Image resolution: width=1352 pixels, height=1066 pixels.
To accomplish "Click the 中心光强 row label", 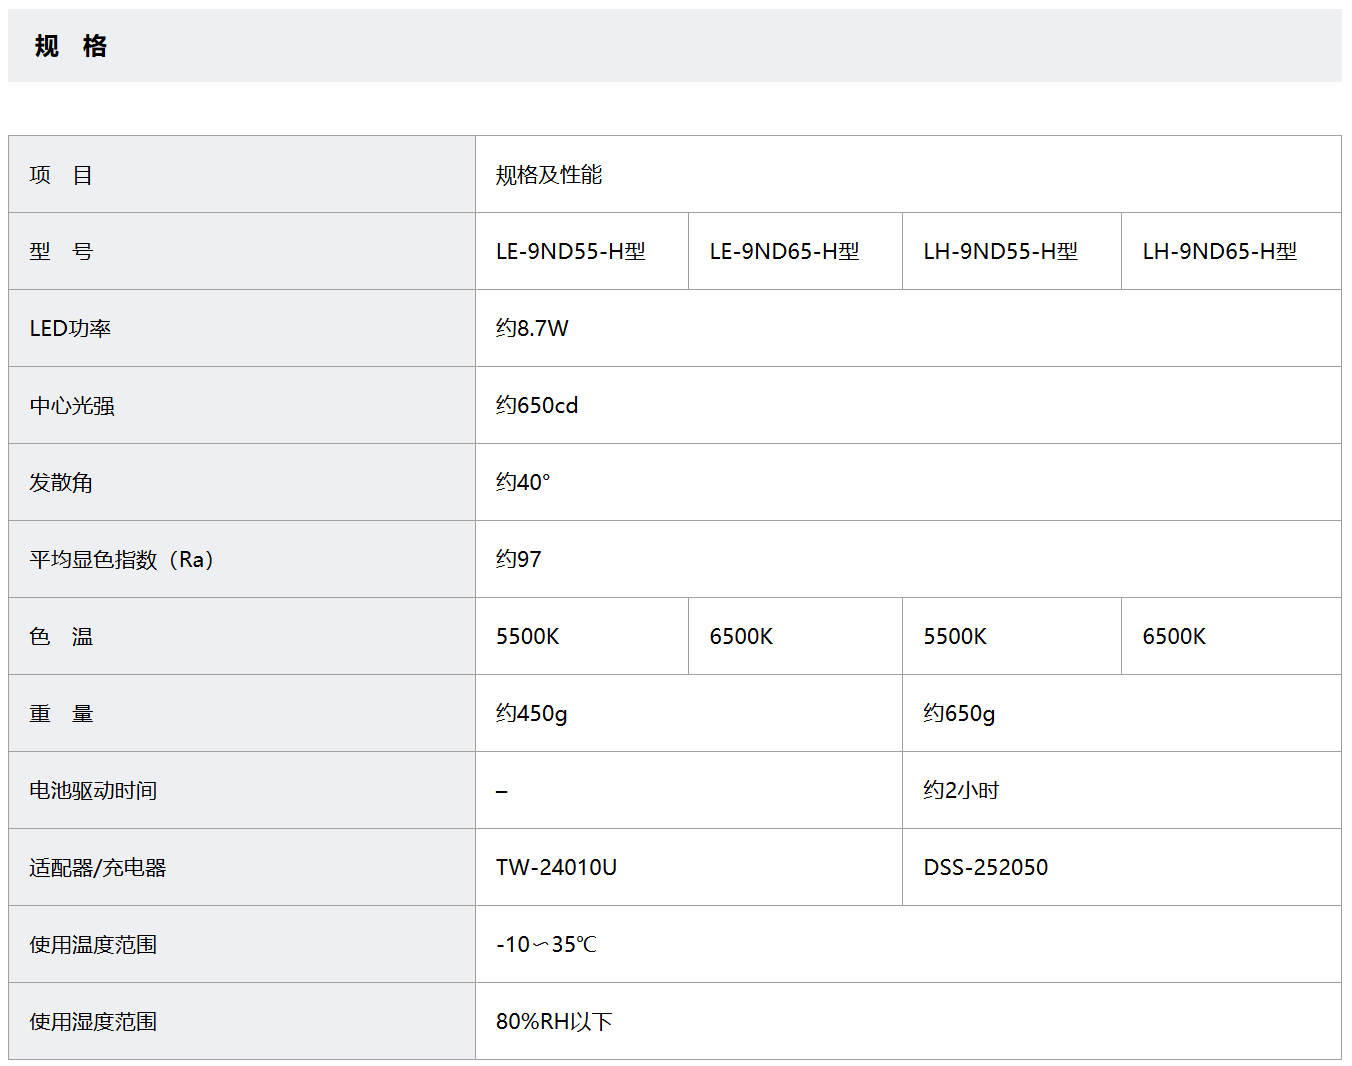I will 72,406.
